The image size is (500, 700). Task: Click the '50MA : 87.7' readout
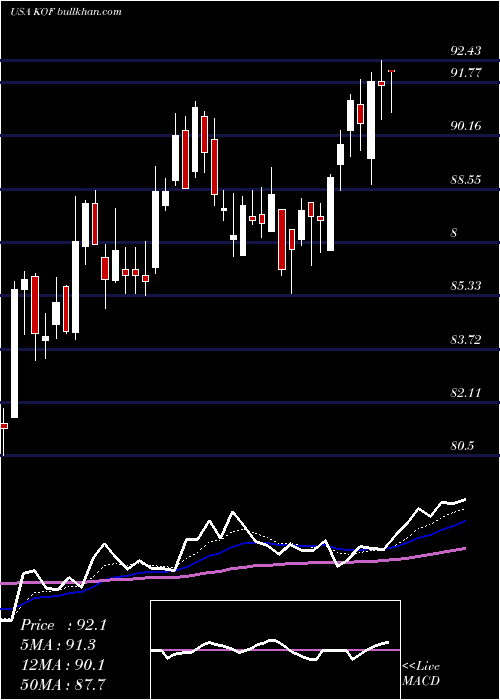(62, 684)
